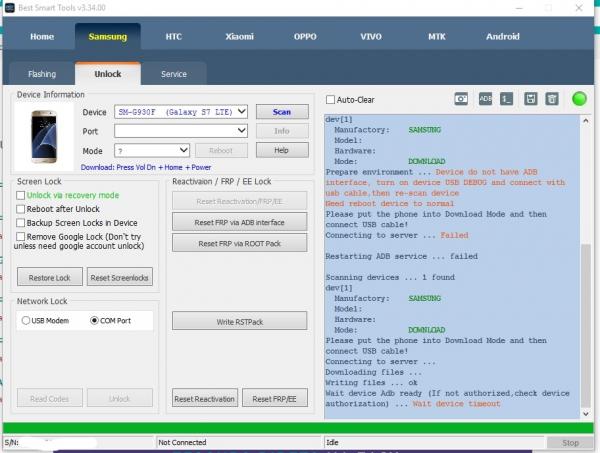Select the USB Modem radio button
600x453 pixels.
26,321
